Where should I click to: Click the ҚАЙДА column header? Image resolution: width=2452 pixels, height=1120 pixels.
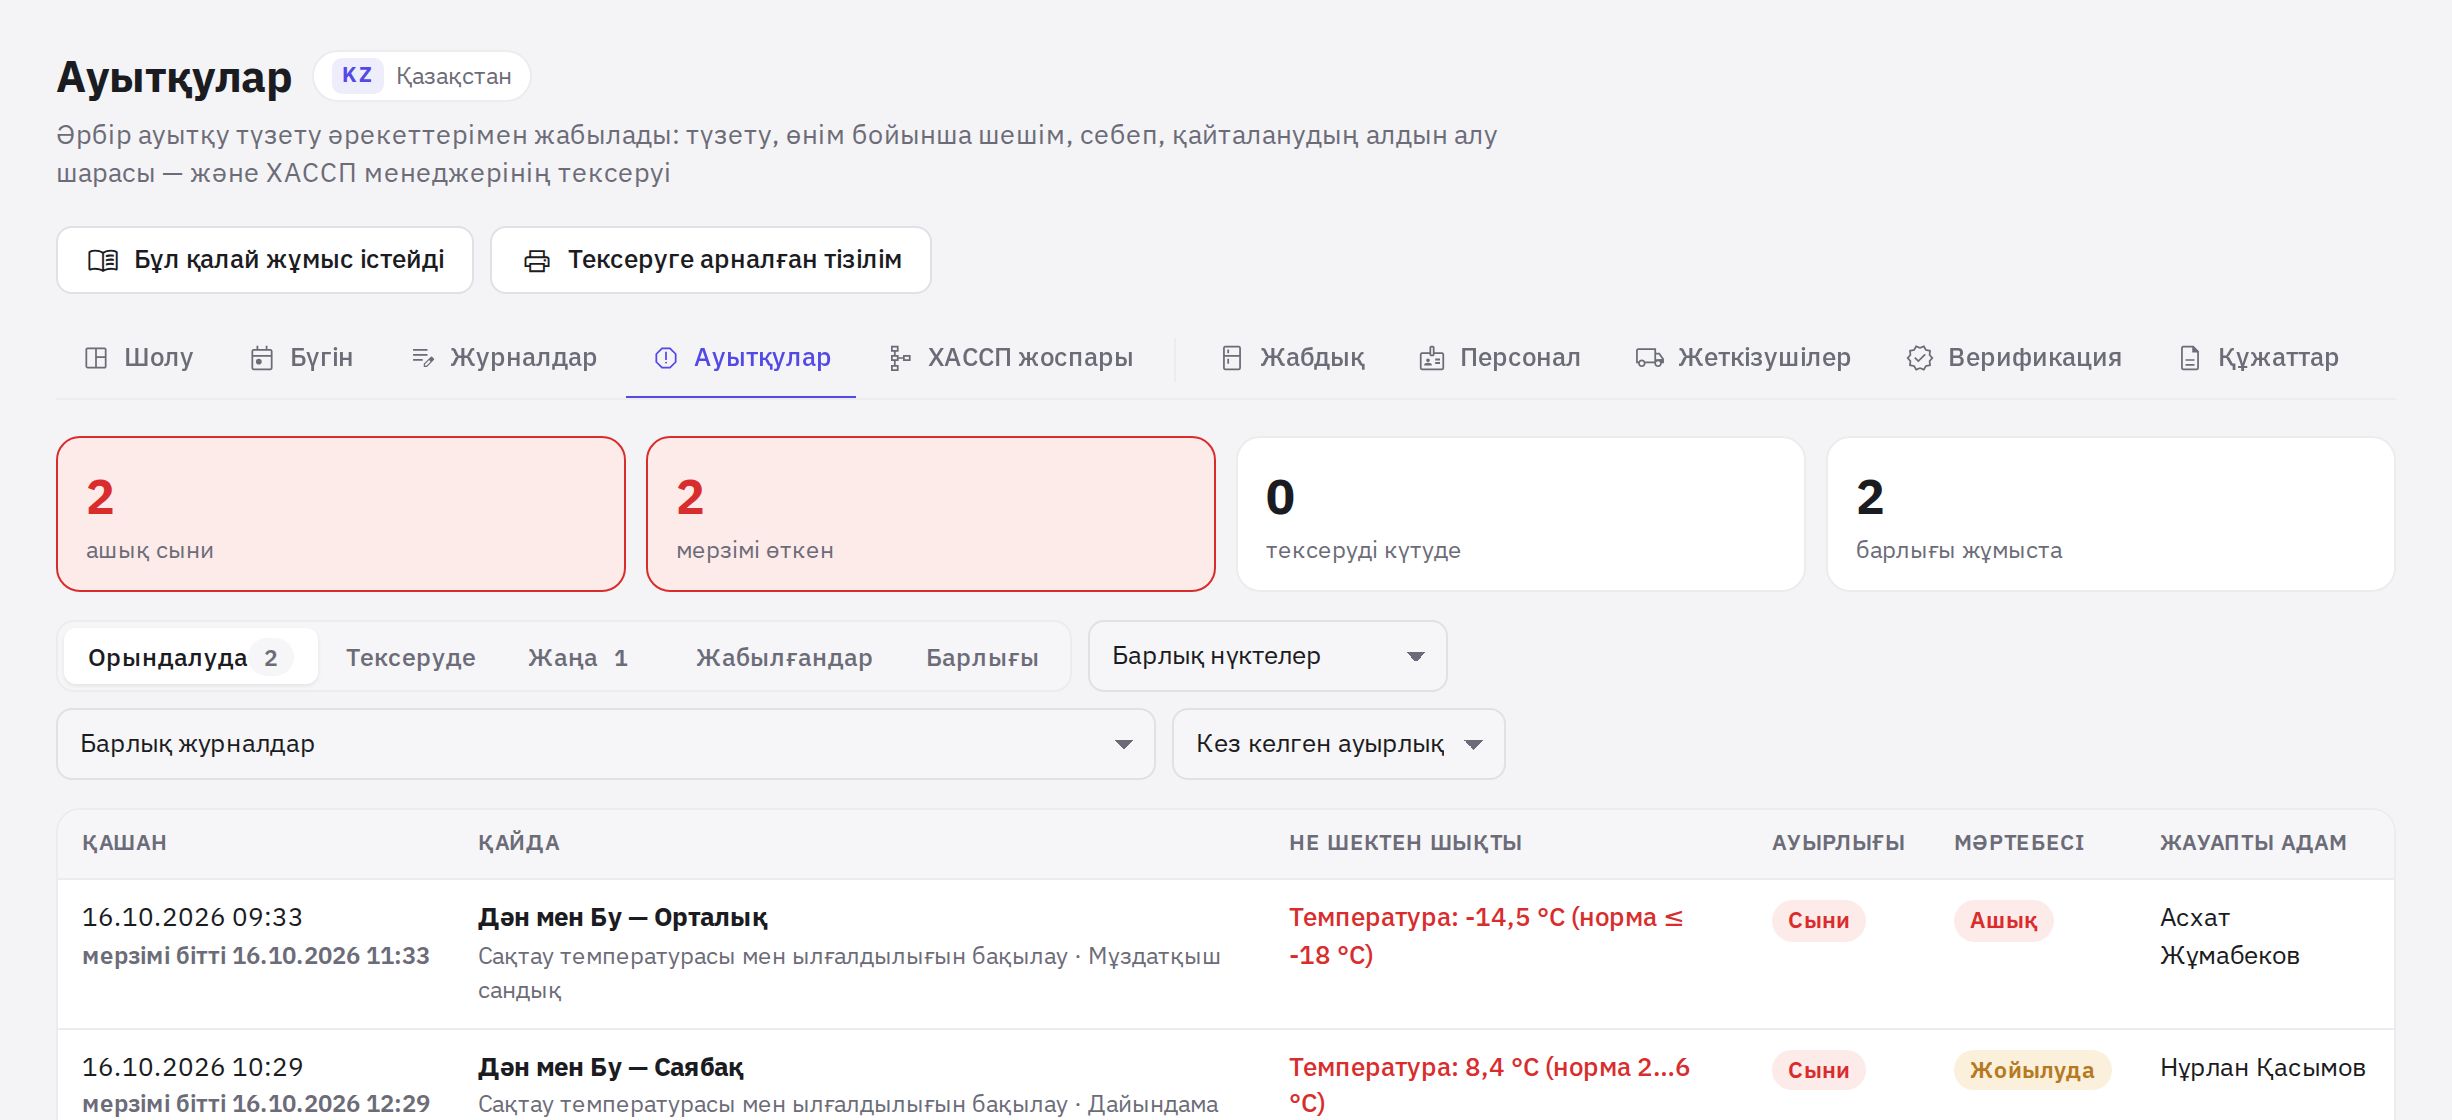[x=518, y=843]
